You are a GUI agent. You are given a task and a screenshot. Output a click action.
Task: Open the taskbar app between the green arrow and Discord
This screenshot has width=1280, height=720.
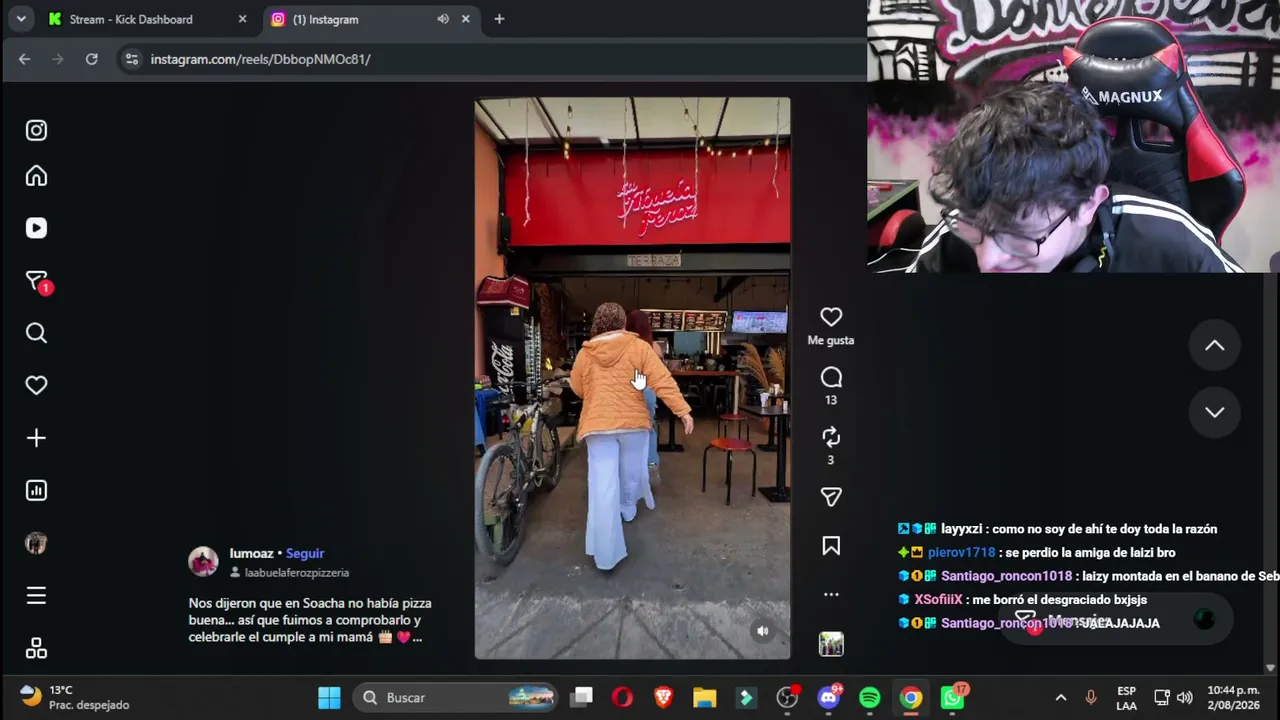click(788, 698)
